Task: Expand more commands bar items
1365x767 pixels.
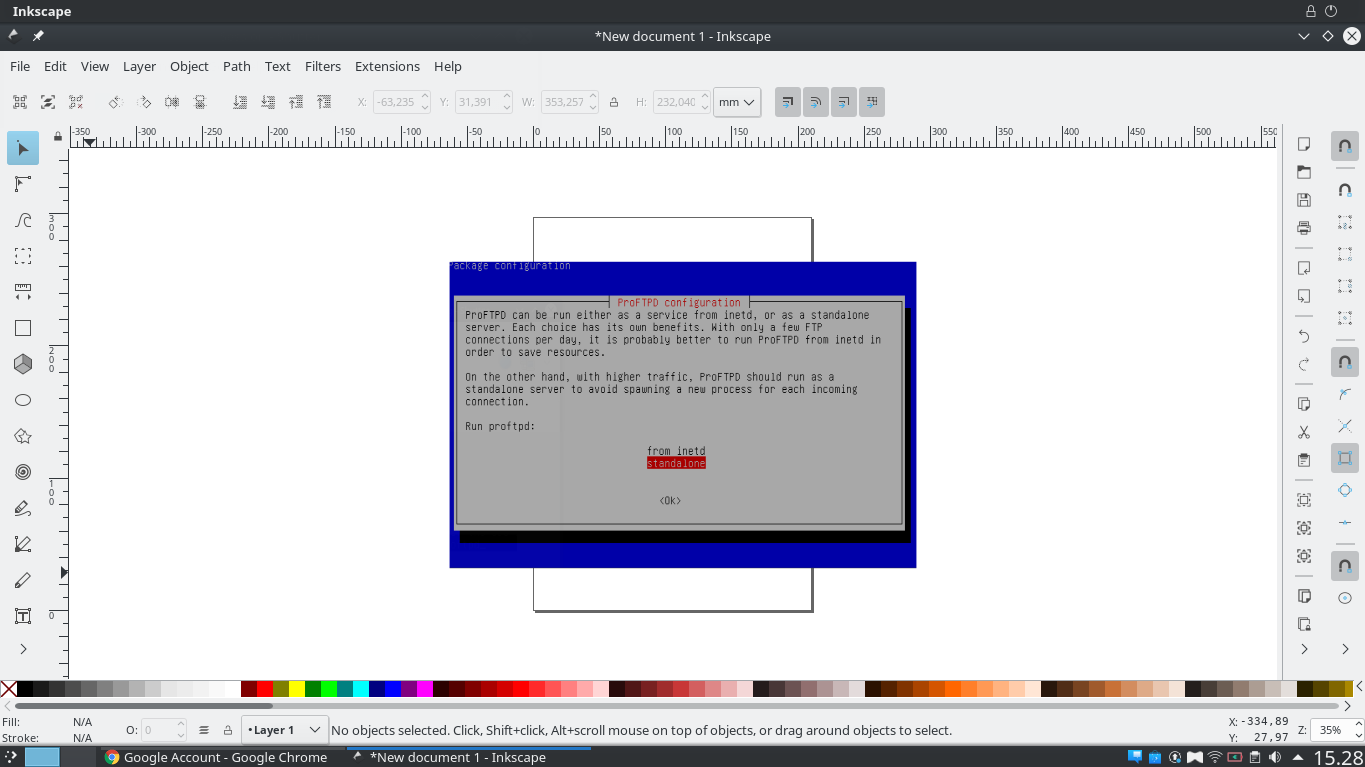Action: (1304, 649)
